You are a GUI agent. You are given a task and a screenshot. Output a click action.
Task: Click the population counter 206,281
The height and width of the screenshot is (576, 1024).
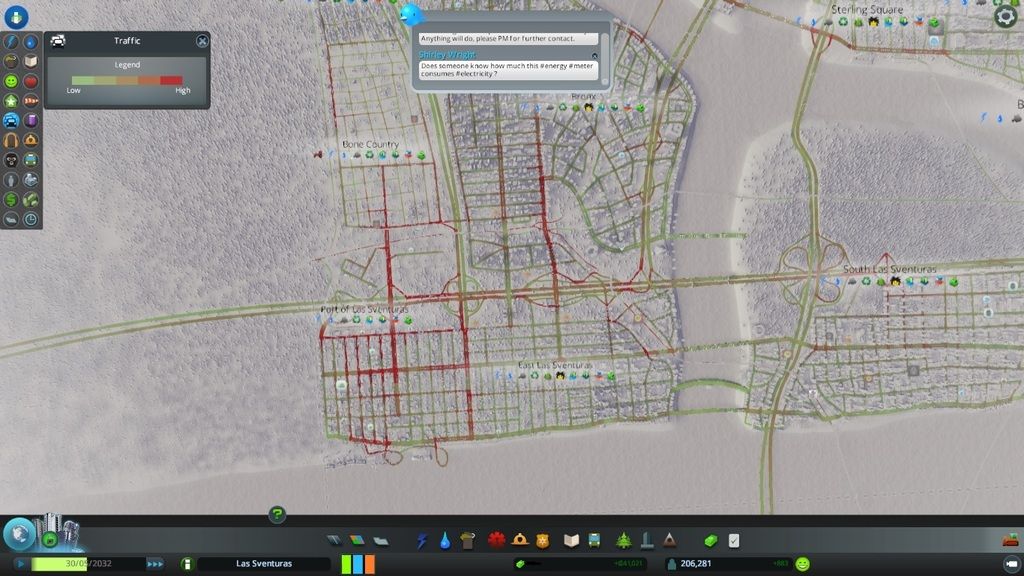(x=696, y=564)
